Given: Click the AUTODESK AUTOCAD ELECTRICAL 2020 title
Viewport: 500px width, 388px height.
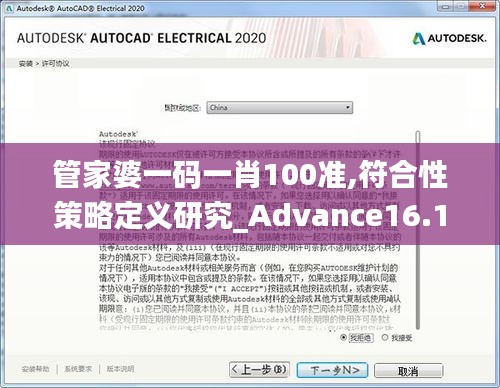Looking at the screenshot, I should pyautogui.click(x=141, y=38).
